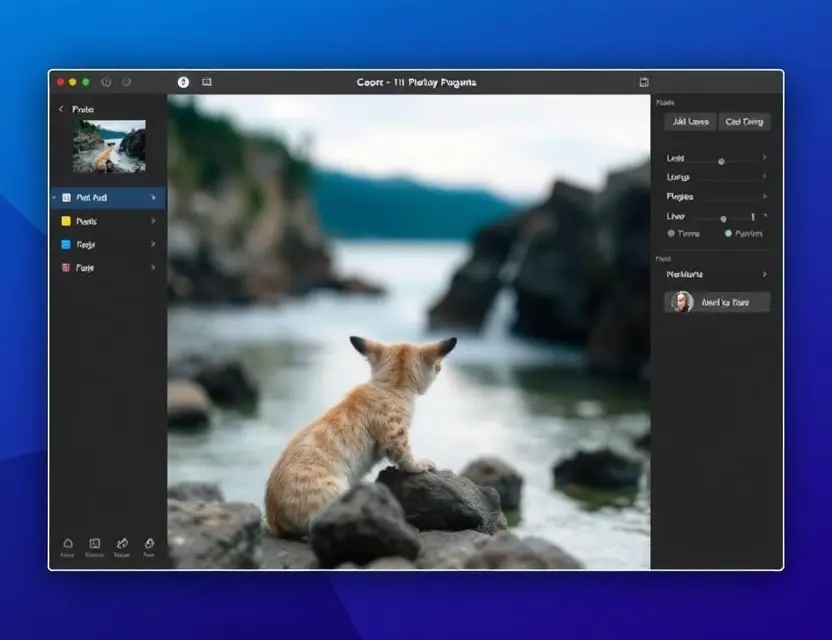Click the right button at top of right panel
The width and height of the screenshot is (832, 640).
[x=744, y=122]
